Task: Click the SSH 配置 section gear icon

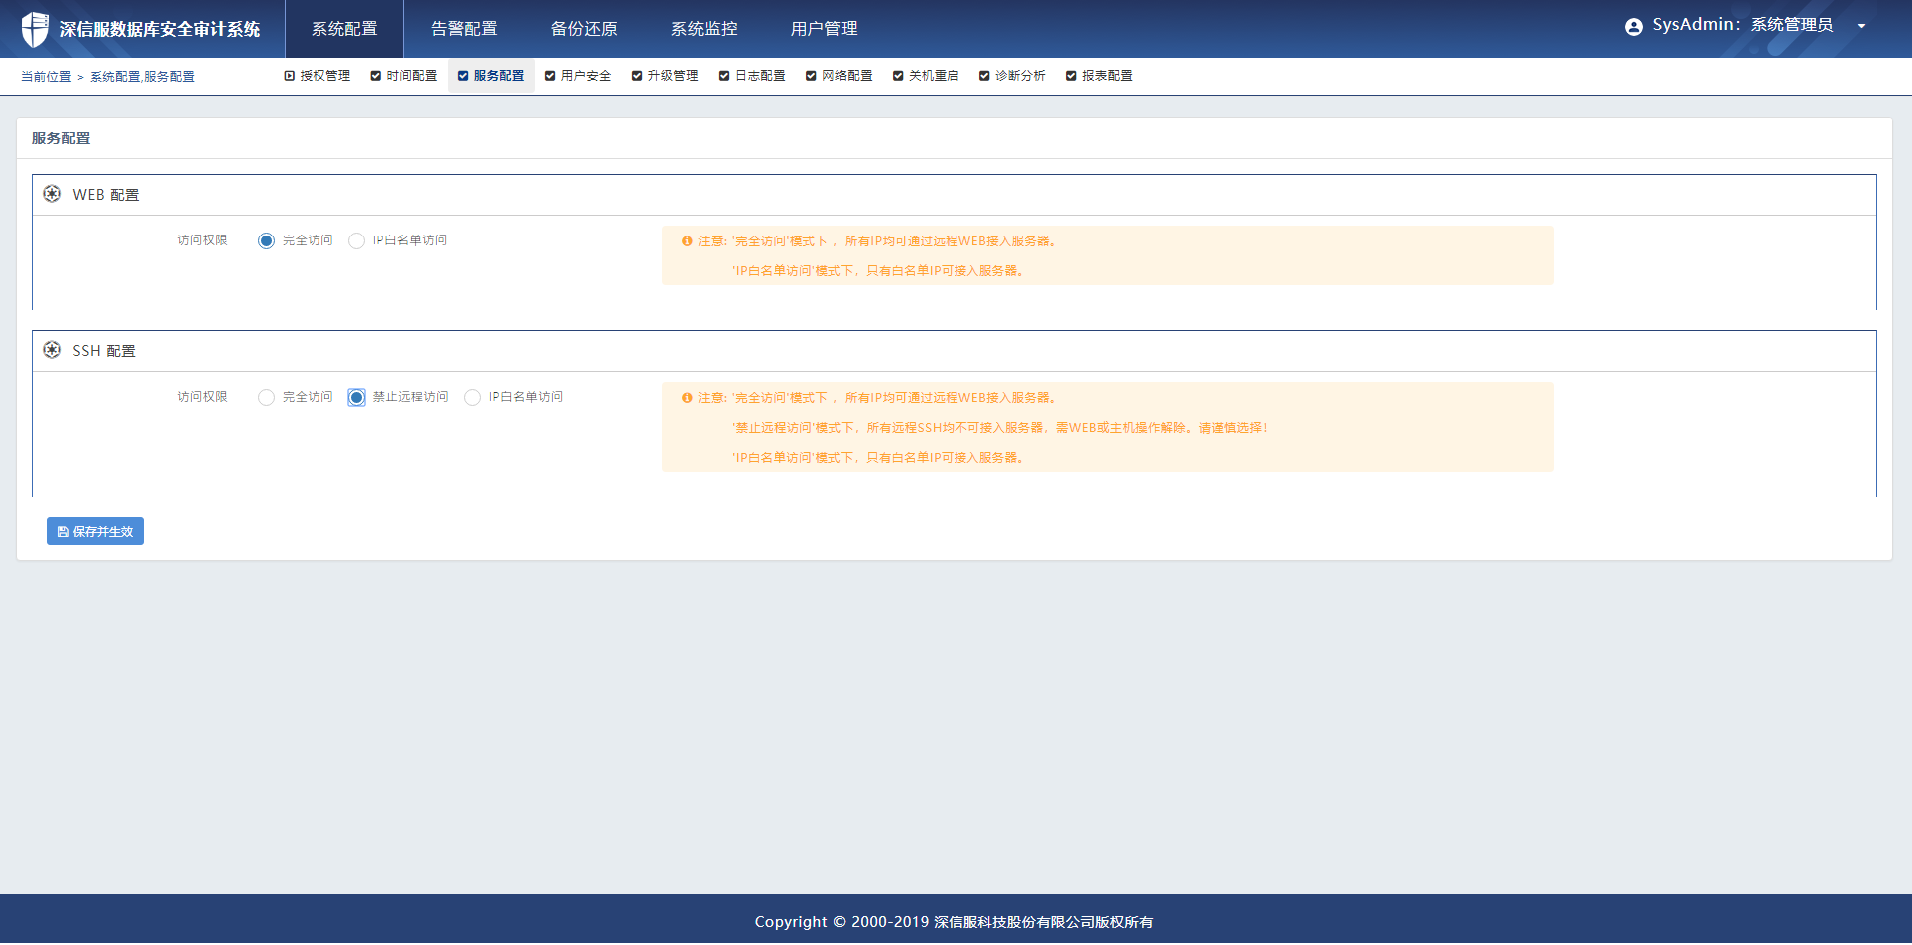Action: tap(52, 350)
